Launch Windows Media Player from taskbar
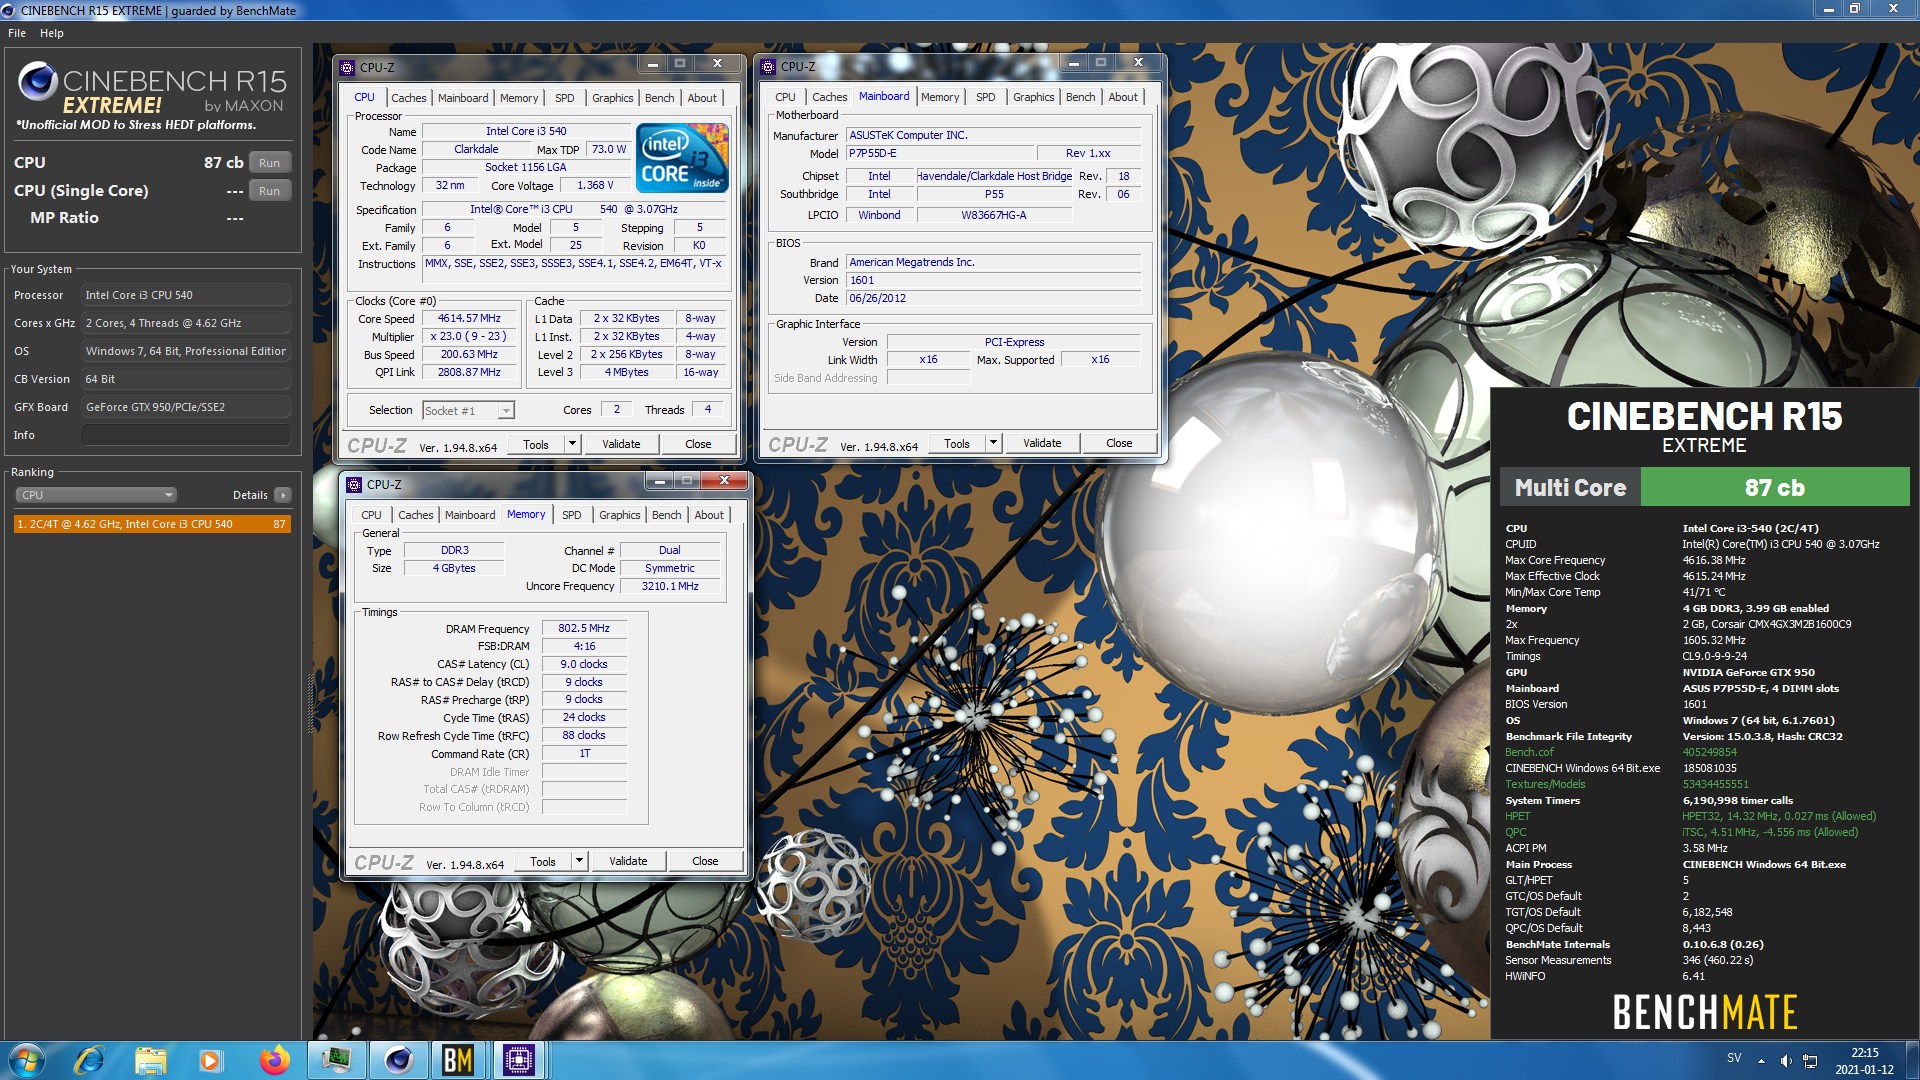The height and width of the screenshot is (1080, 1920). (210, 1060)
